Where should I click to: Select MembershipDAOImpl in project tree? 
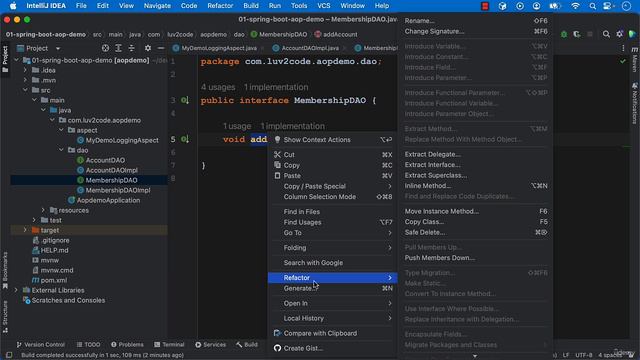point(118,190)
